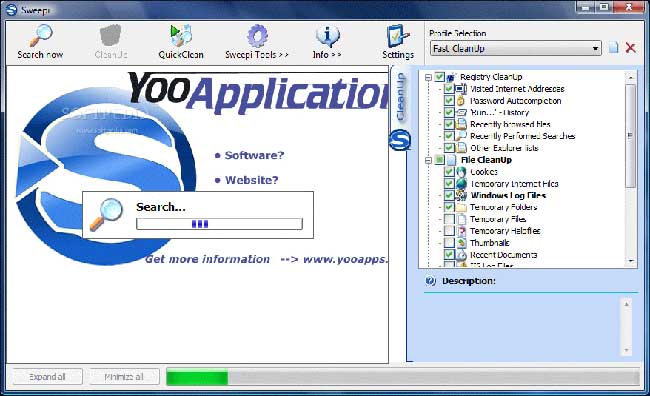This screenshot has height=396, width=650.
Task: Click the File CleanUp page icon
Action: [x=451, y=160]
